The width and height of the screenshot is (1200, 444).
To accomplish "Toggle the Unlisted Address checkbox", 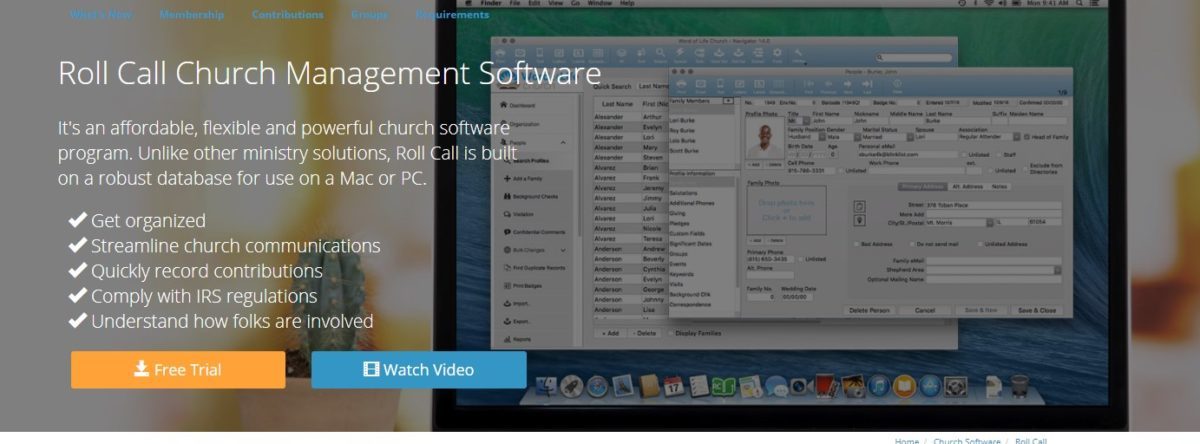I will tap(980, 244).
